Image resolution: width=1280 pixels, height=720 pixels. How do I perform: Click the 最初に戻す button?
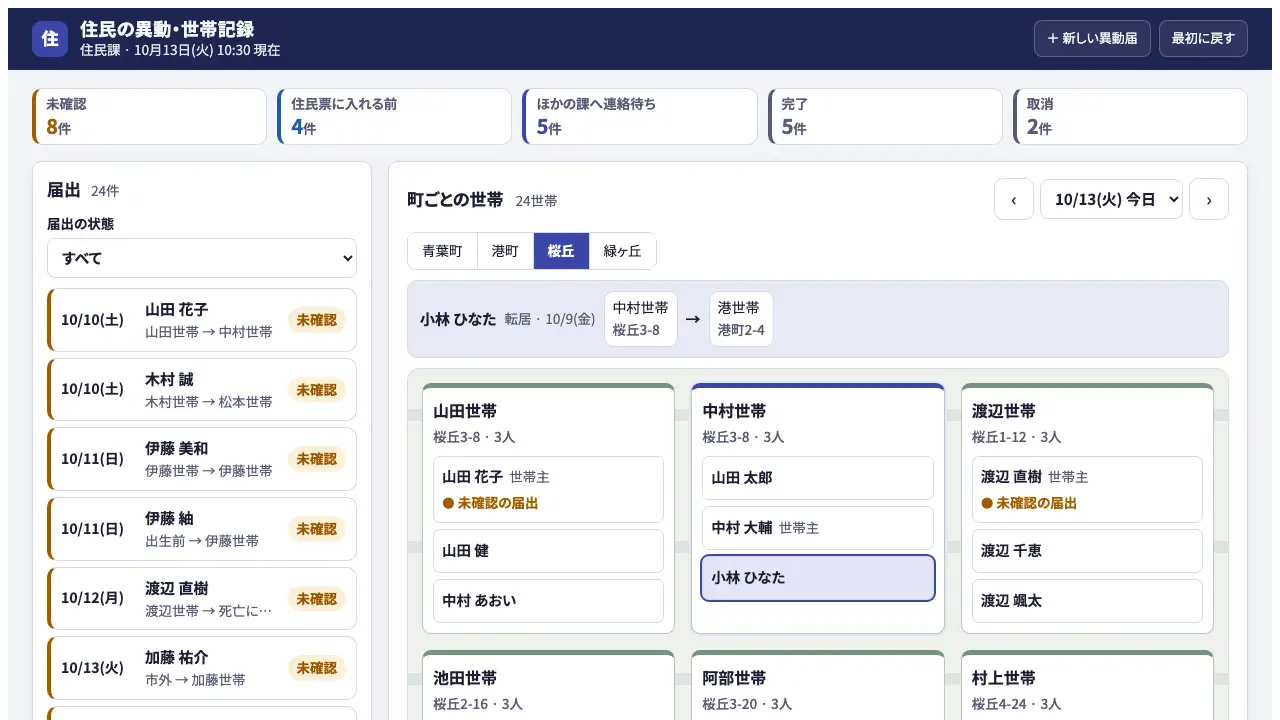click(1203, 39)
